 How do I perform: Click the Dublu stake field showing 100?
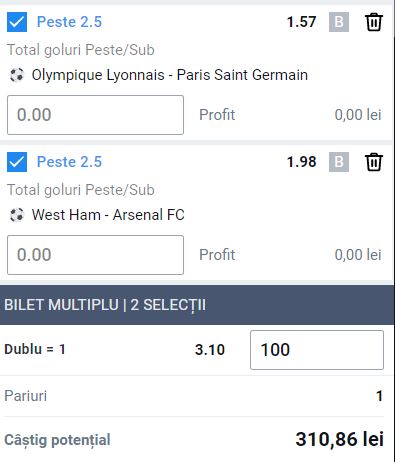click(317, 350)
